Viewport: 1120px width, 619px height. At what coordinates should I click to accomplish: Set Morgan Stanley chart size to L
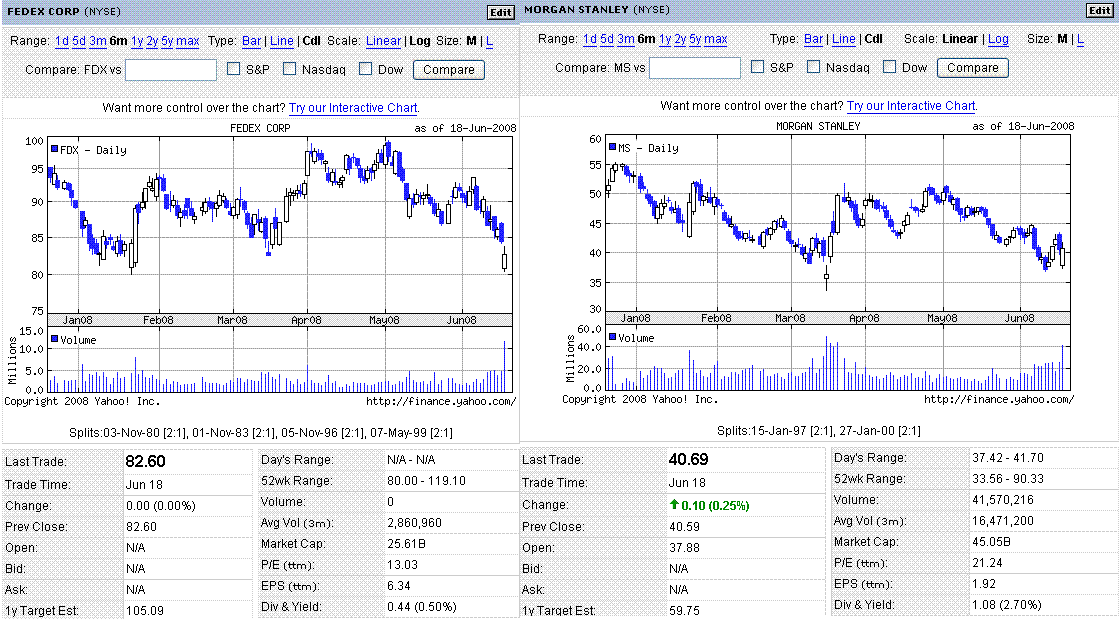coord(1079,39)
